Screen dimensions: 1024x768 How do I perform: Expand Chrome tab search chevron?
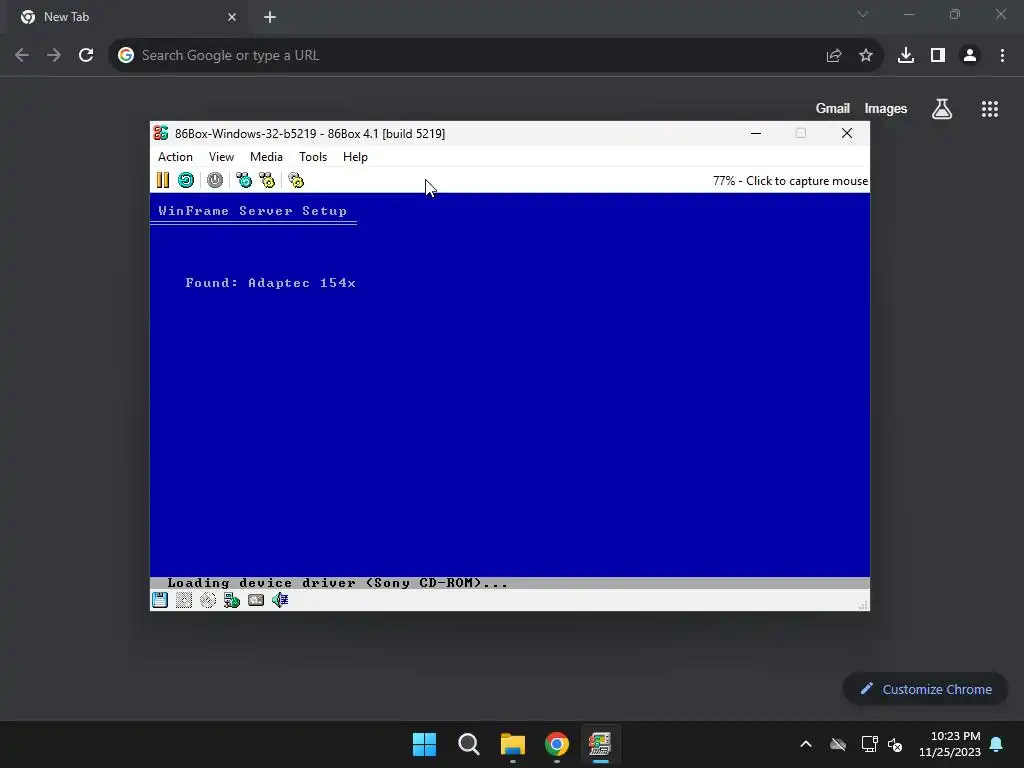[863, 14]
